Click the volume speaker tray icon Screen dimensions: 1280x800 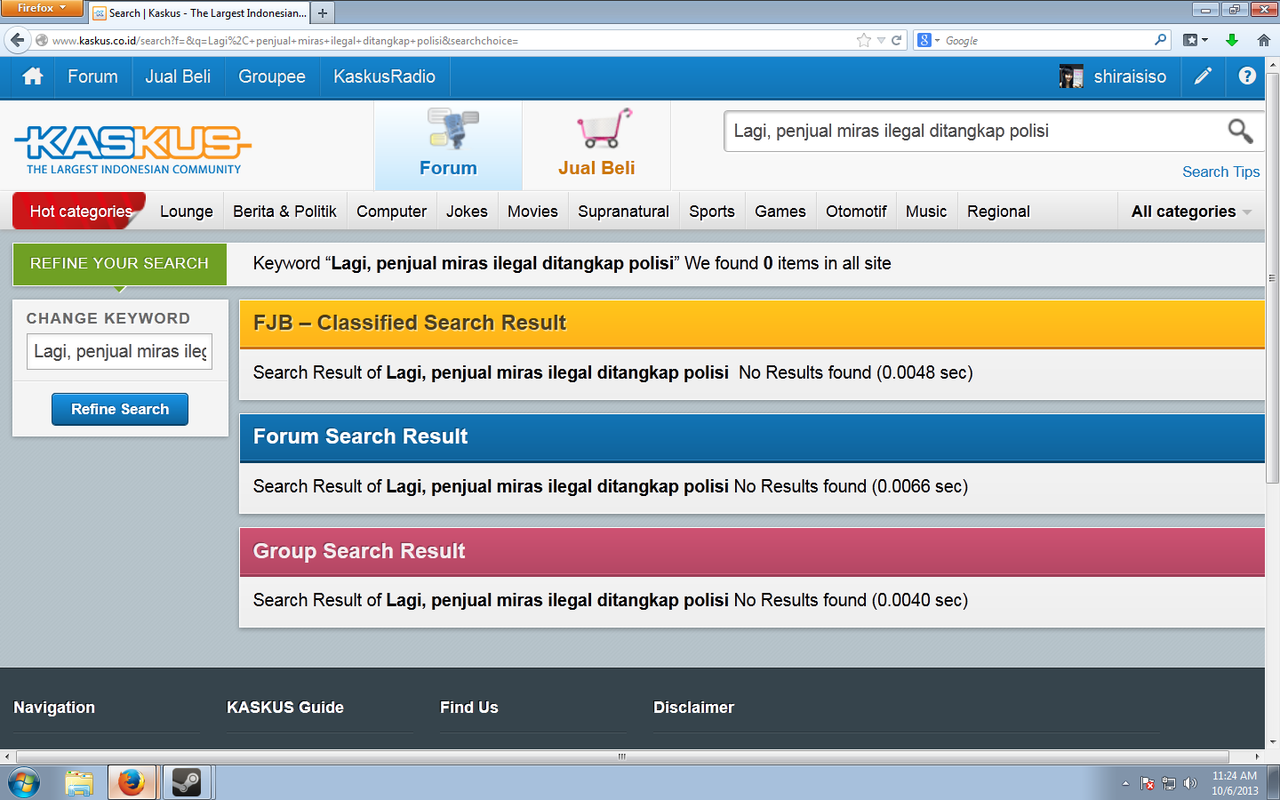tap(1190, 783)
